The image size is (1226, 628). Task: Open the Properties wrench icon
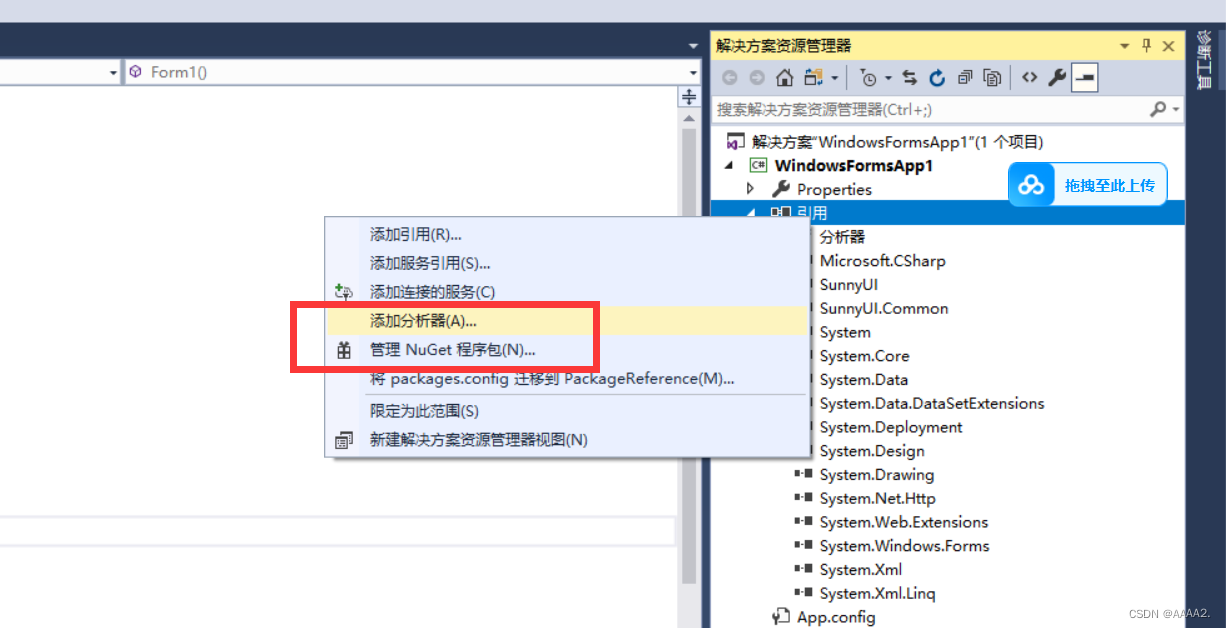click(x=1057, y=77)
